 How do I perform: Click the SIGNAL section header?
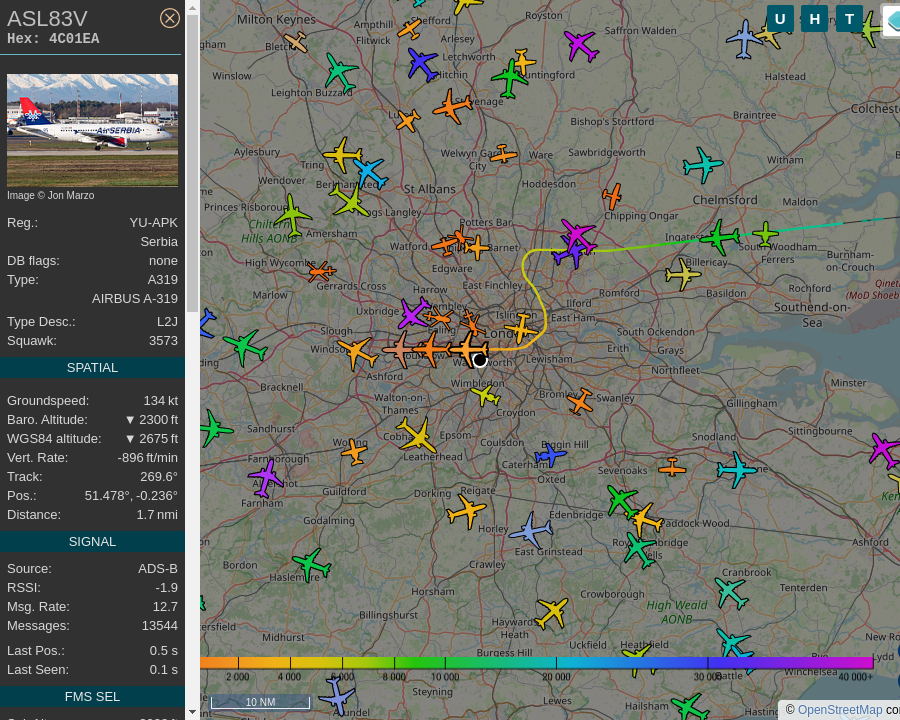click(x=92, y=541)
